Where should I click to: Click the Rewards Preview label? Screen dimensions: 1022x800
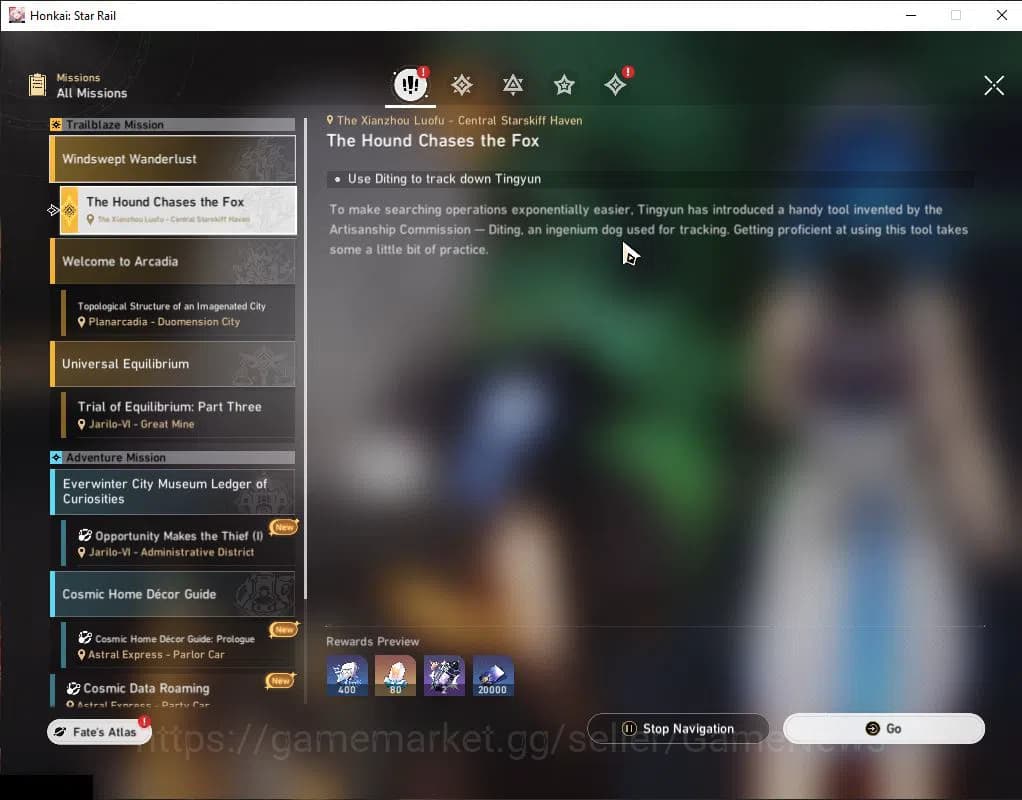[372, 642]
